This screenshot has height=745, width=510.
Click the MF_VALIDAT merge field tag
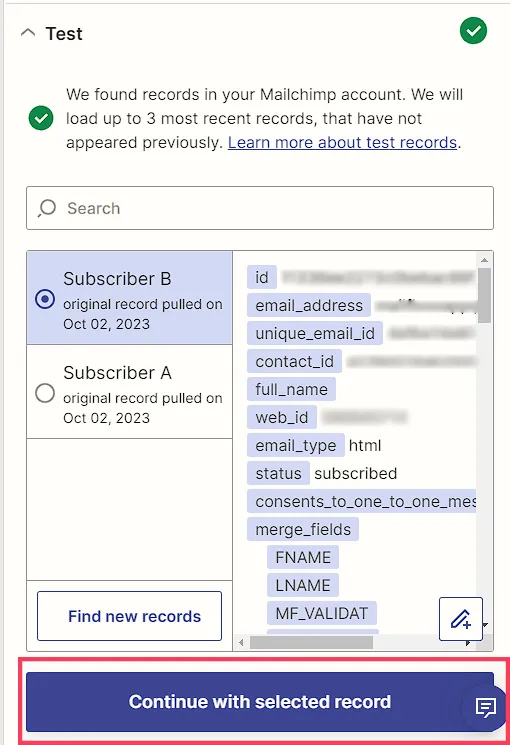click(322, 613)
